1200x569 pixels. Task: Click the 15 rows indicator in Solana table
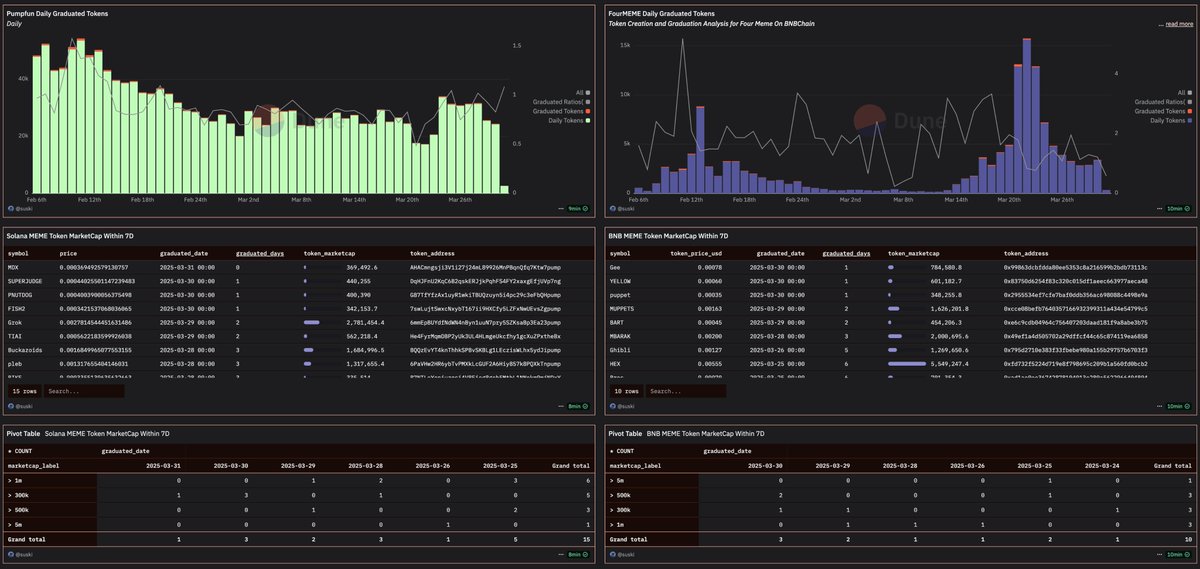pos(23,391)
